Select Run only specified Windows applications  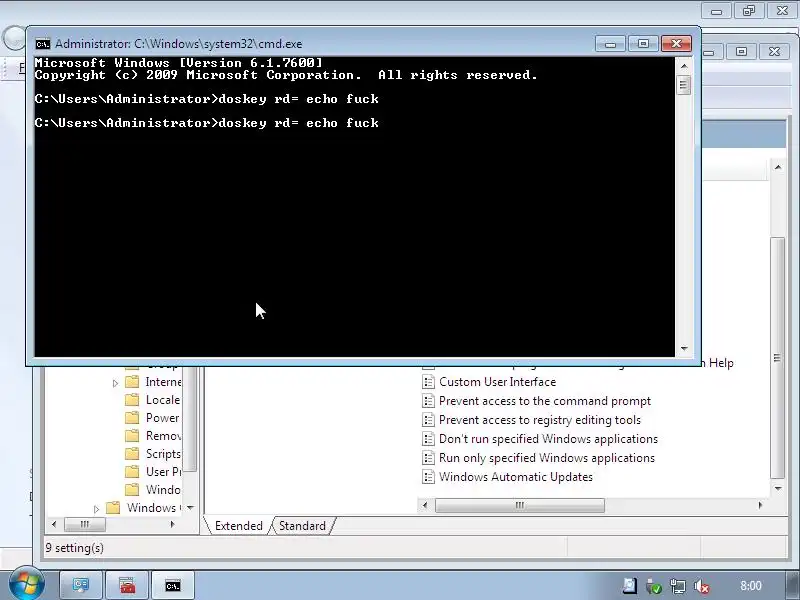(547, 457)
